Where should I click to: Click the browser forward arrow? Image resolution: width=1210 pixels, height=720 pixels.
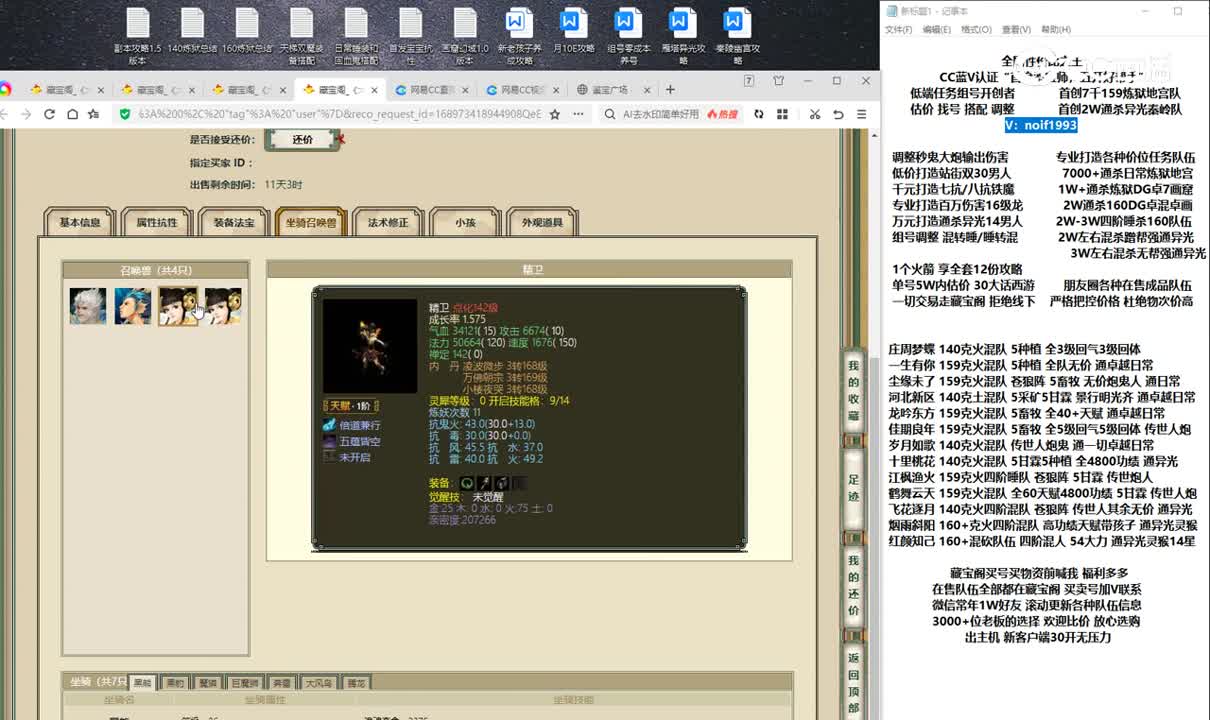[x=28, y=114]
